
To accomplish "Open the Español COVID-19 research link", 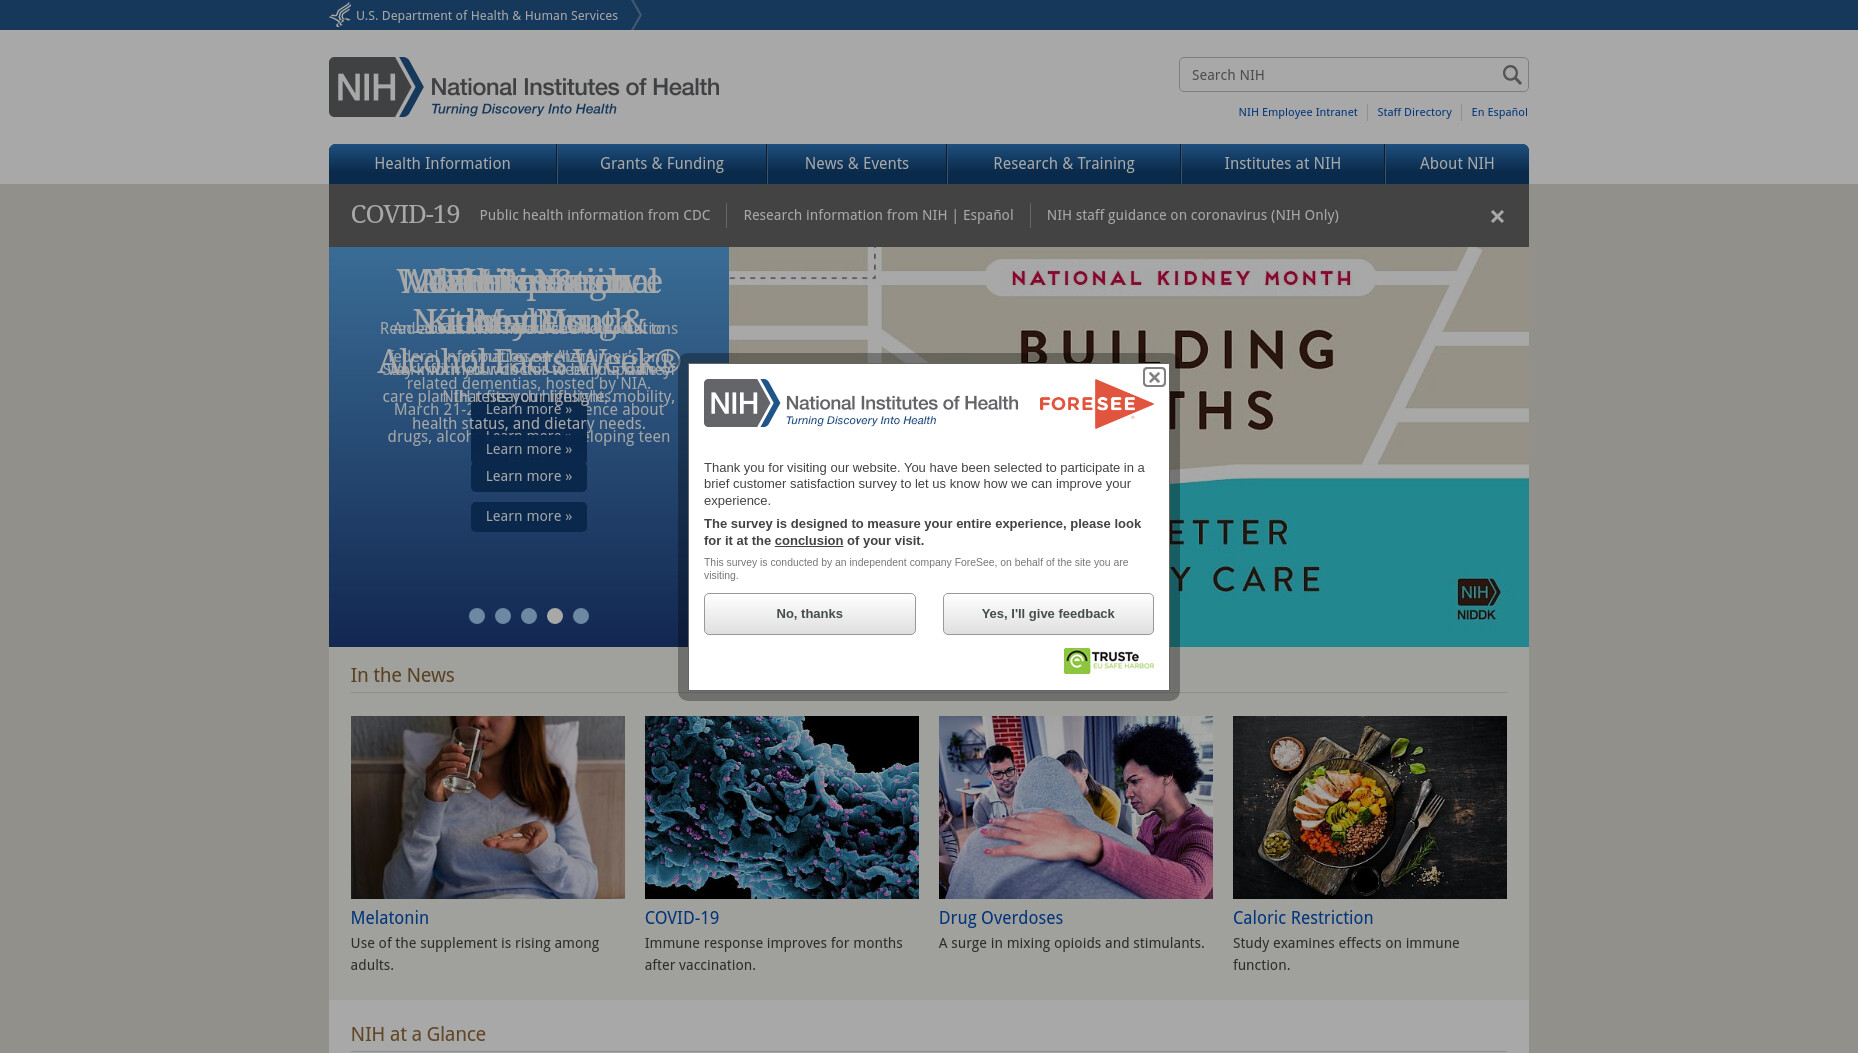I will (988, 215).
